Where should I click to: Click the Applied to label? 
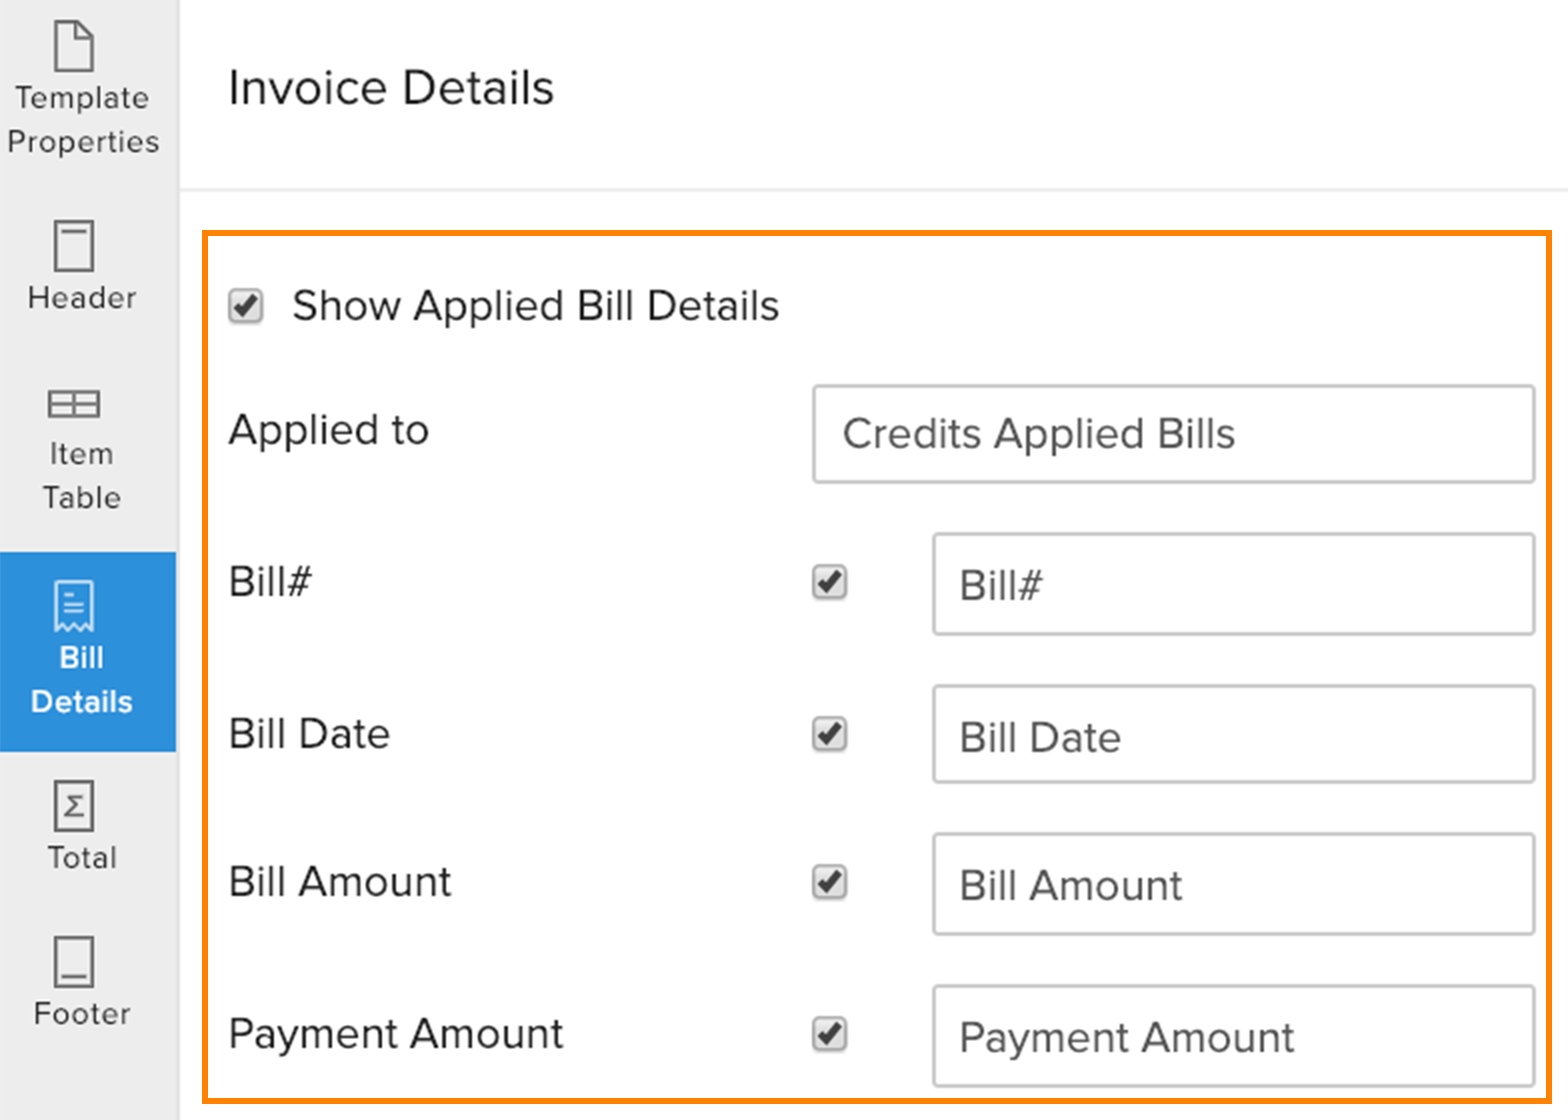[x=328, y=431]
